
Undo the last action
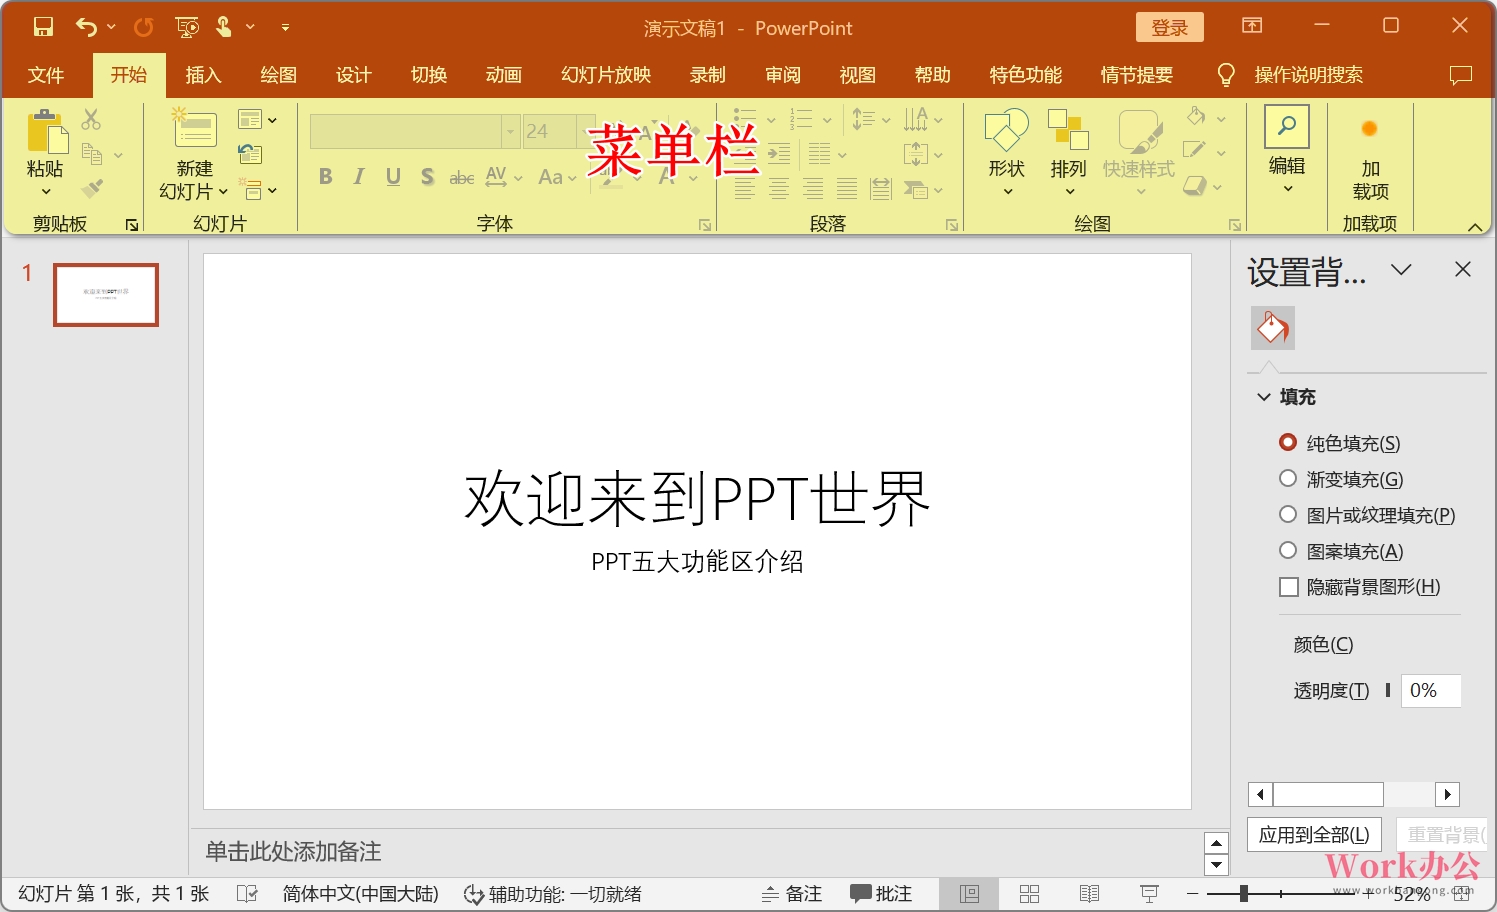click(x=86, y=27)
